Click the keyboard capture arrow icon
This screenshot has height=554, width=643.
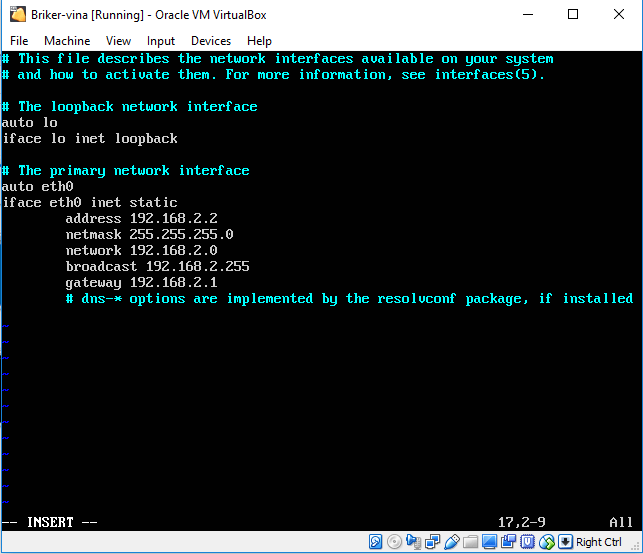point(566,542)
